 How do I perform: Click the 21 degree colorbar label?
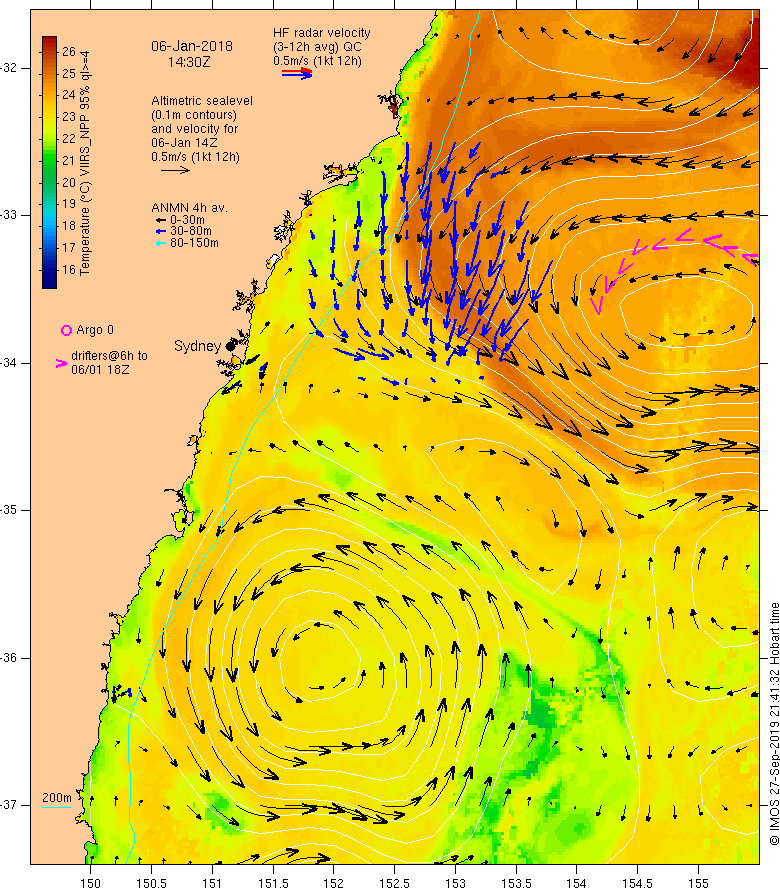click(x=69, y=161)
